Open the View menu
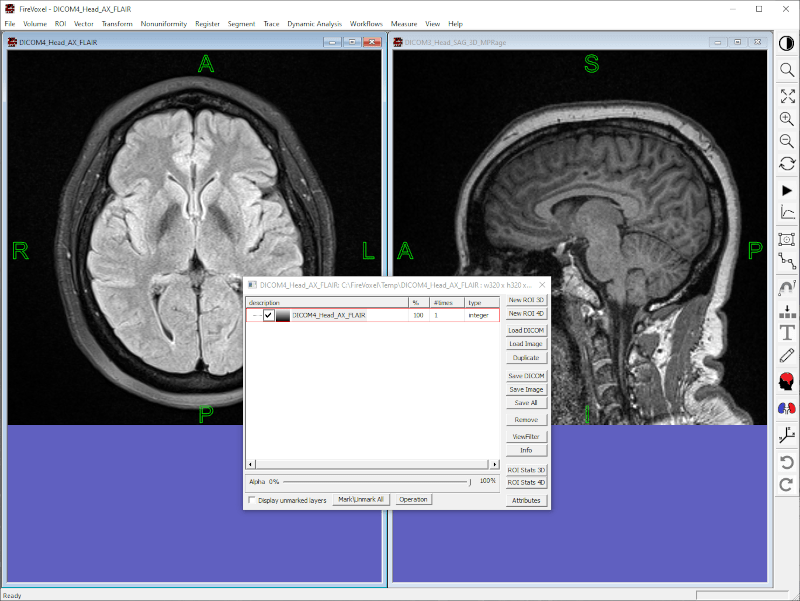800x601 pixels. click(x=432, y=23)
